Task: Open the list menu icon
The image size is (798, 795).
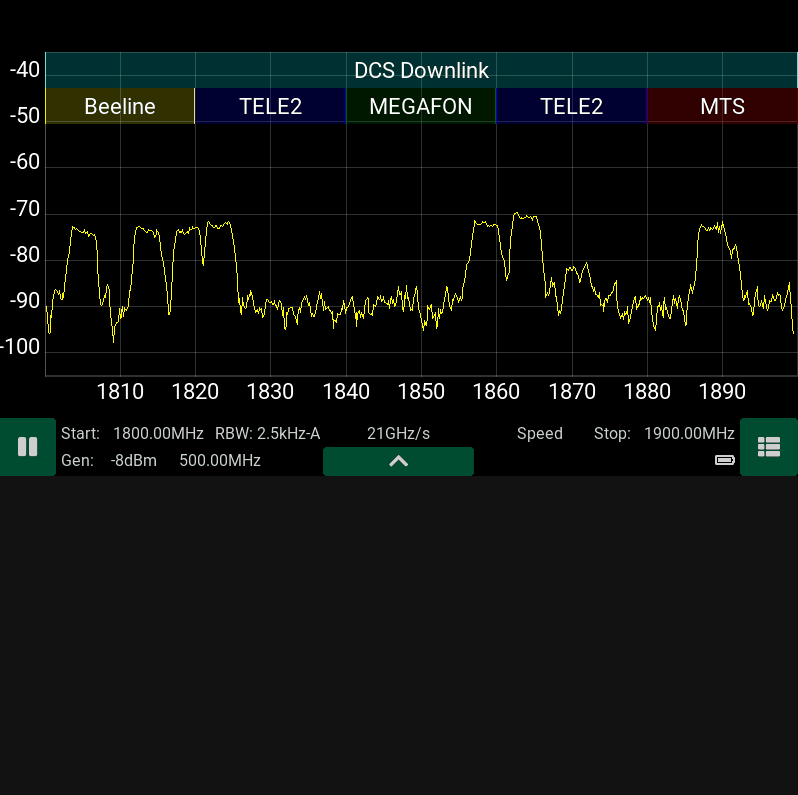Action: (x=768, y=447)
